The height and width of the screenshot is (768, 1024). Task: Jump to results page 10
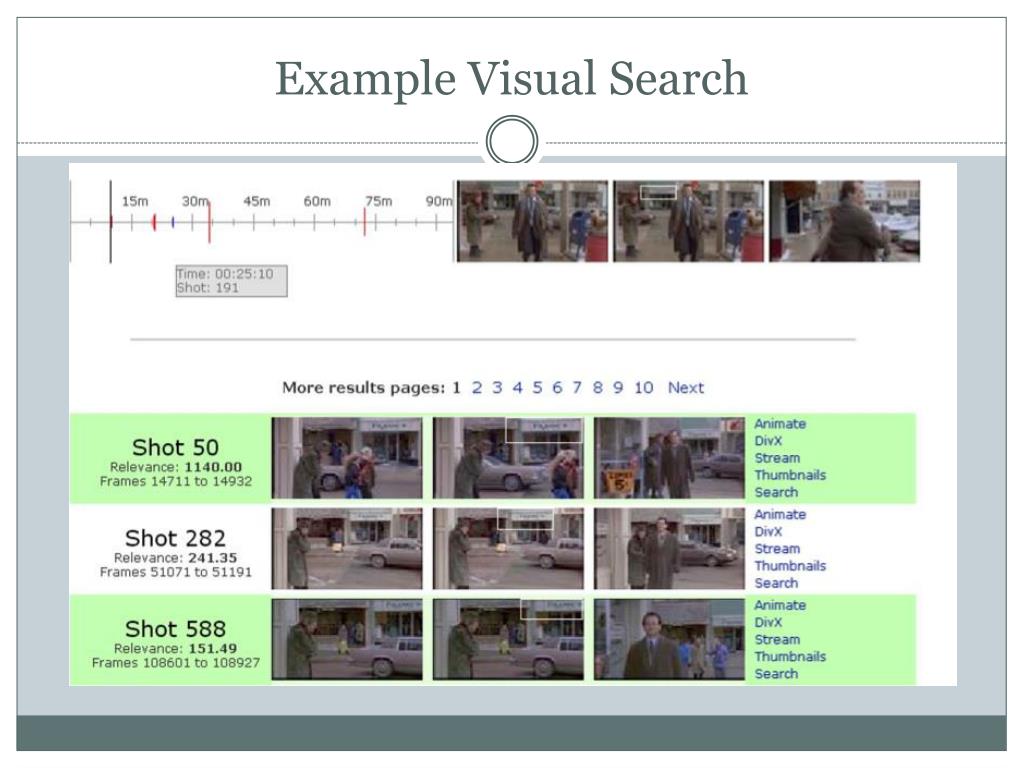tap(643, 388)
